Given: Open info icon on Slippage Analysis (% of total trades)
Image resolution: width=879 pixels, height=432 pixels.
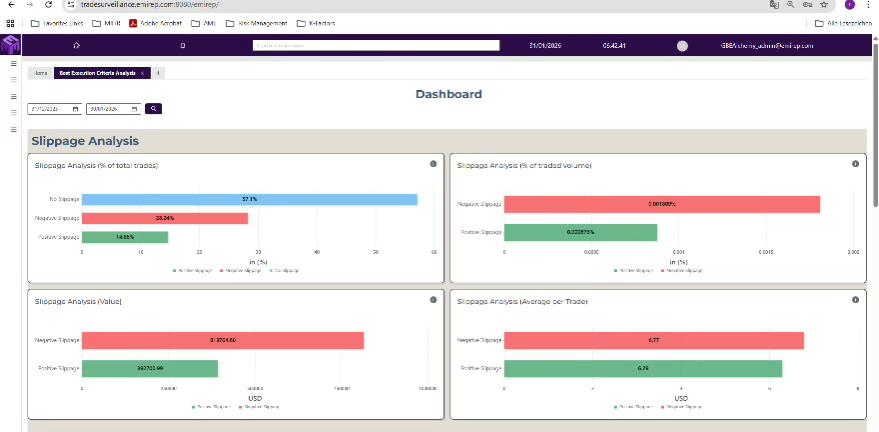Looking at the screenshot, I should [433, 164].
